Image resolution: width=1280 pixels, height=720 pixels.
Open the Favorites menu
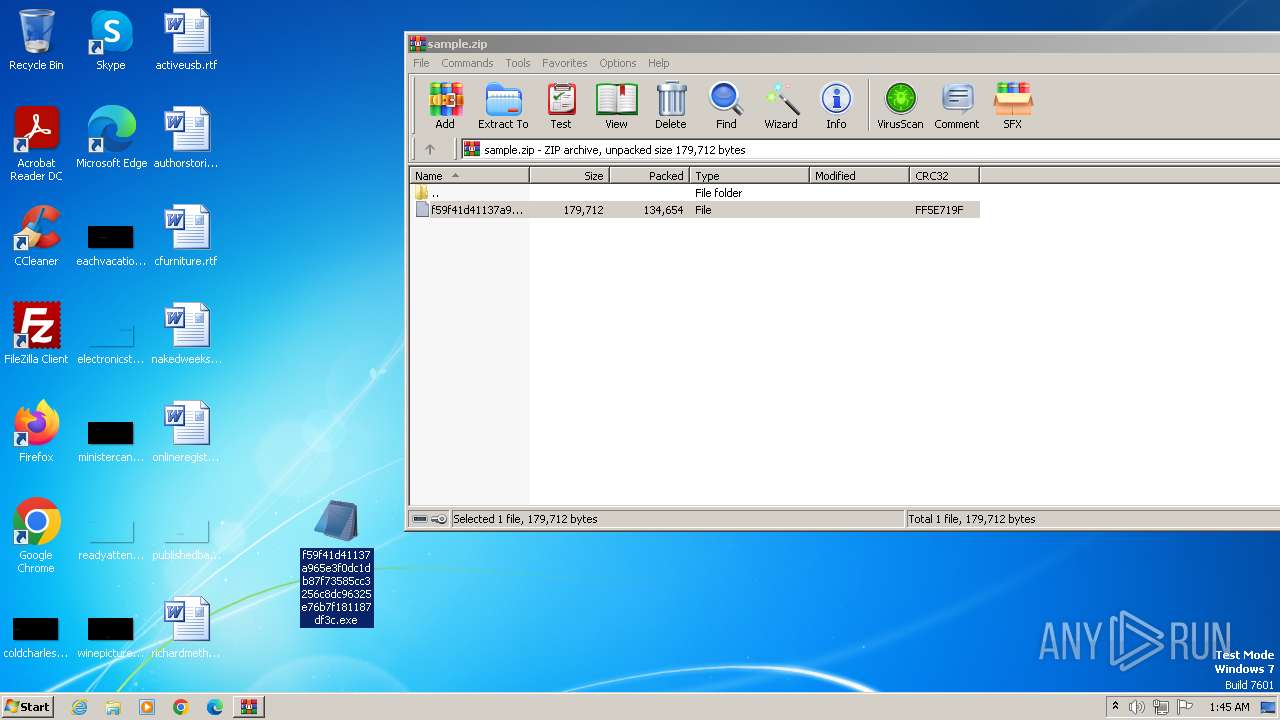tap(565, 63)
